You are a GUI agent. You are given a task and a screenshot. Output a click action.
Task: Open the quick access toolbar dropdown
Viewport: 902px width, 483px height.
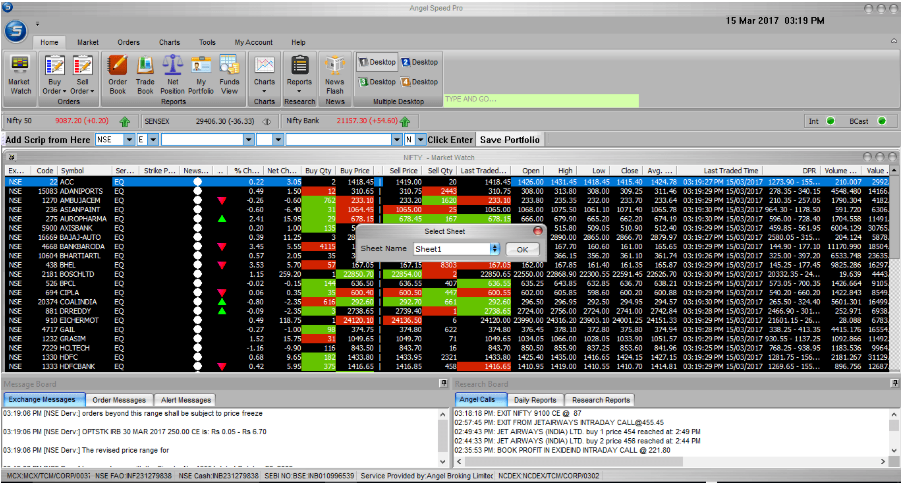37,24
